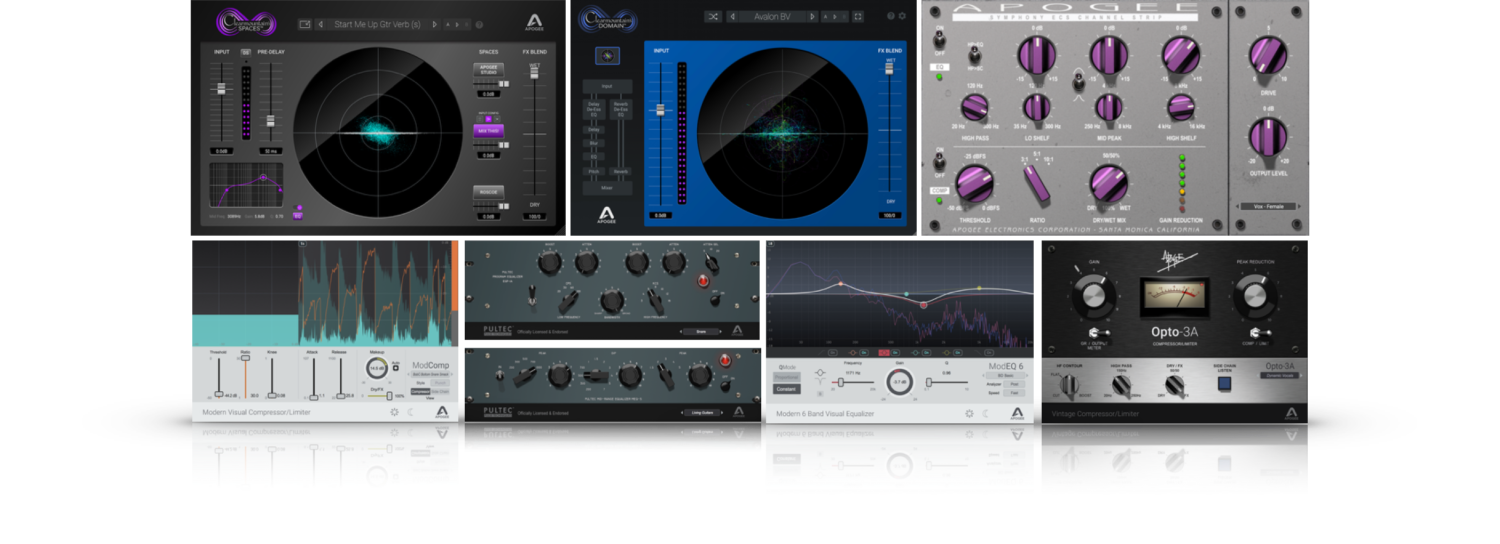Open the help icon in Spaces plugin
The width and height of the screenshot is (1500, 544).
(x=480, y=24)
